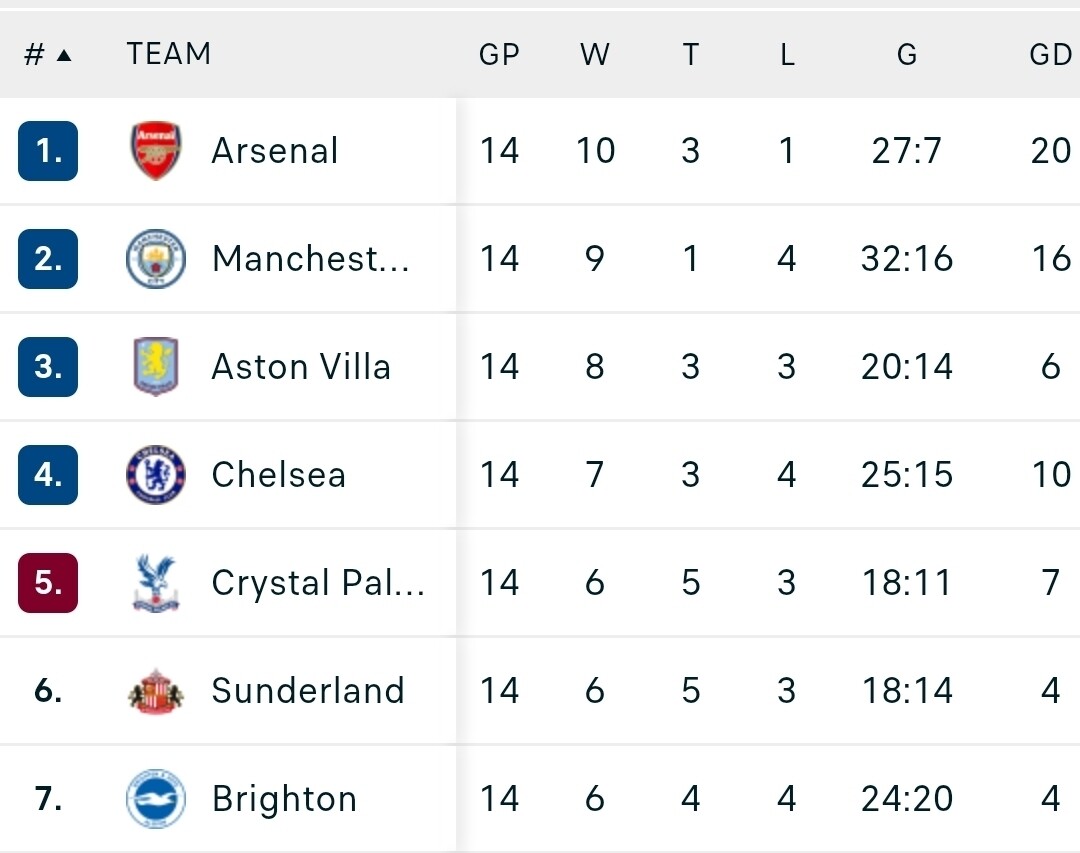
Task: Open the Sunderland team link
Action: pos(308,691)
